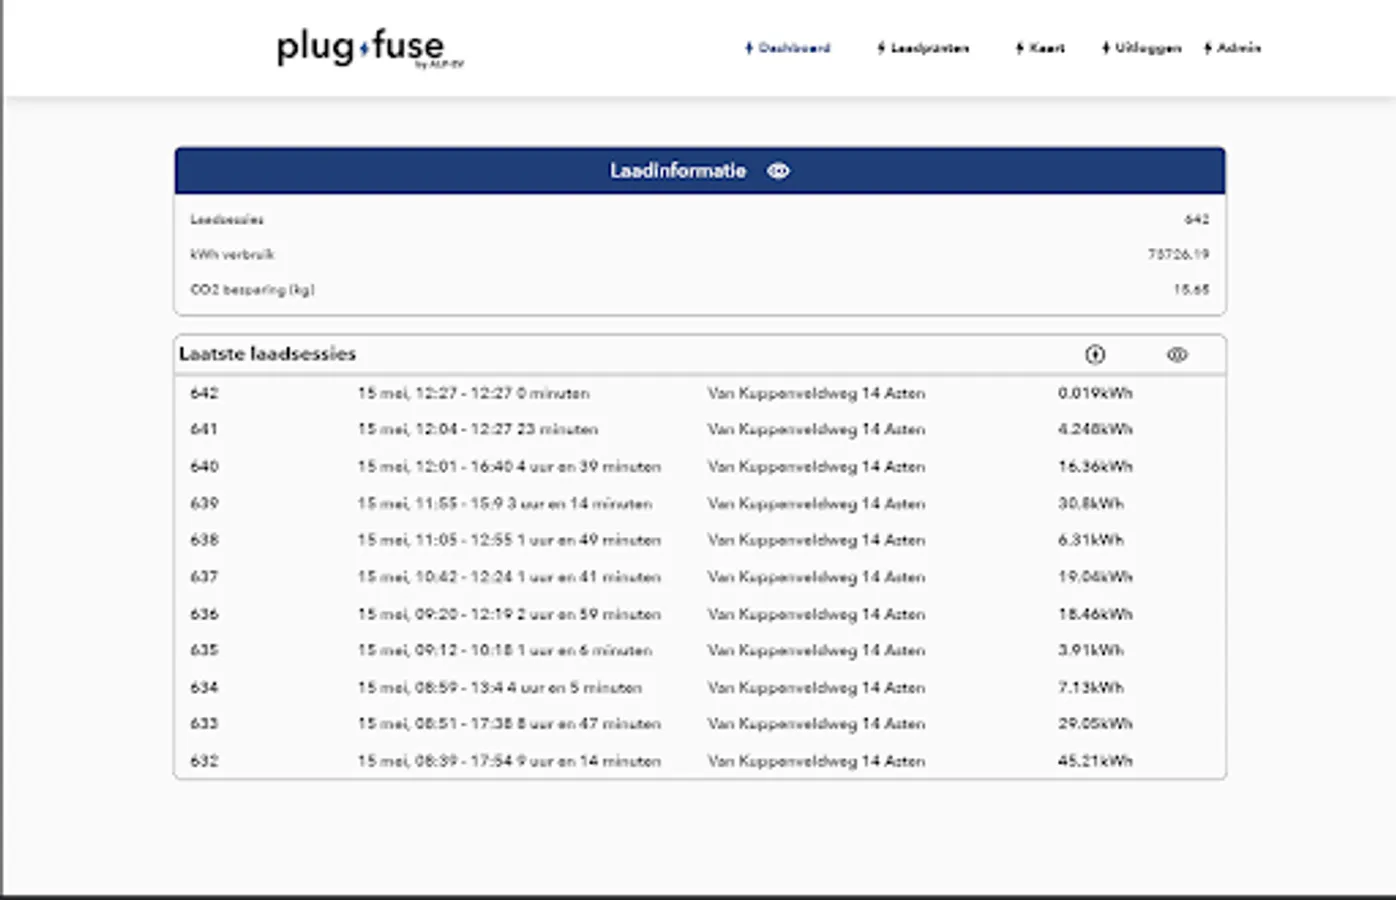Click time entry '08:51 - 17:38 8 uur en 47 minuten'
This screenshot has width=1396, height=900.
509,724
